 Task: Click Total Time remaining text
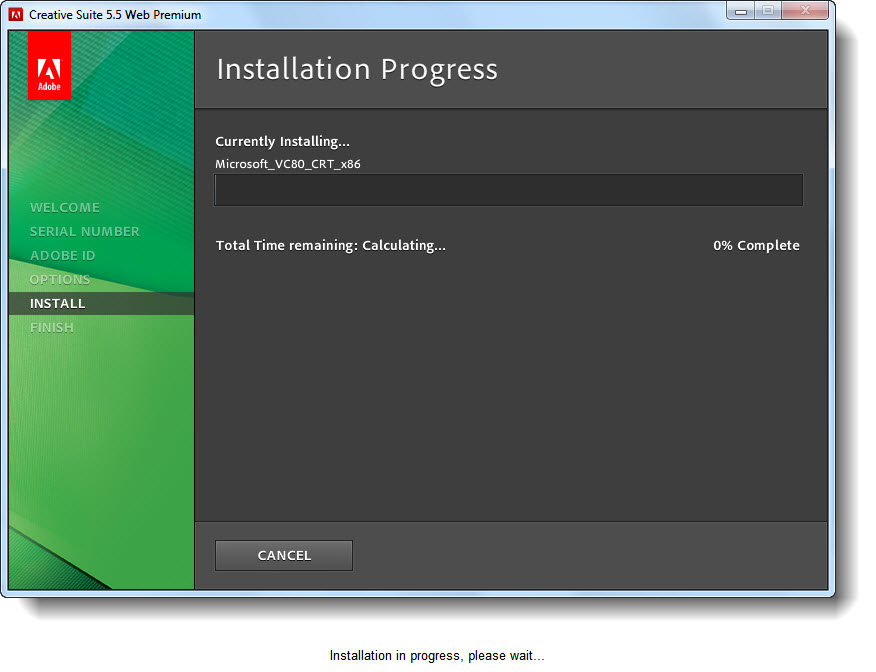tap(331, 246)
